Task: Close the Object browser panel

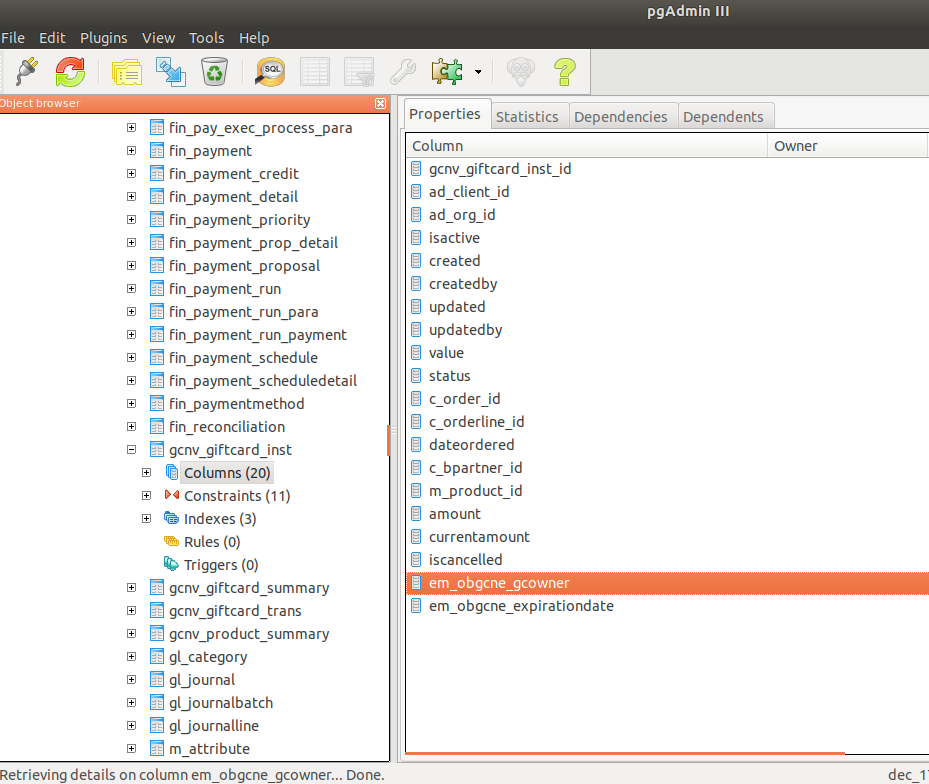Action: point(380,103)
